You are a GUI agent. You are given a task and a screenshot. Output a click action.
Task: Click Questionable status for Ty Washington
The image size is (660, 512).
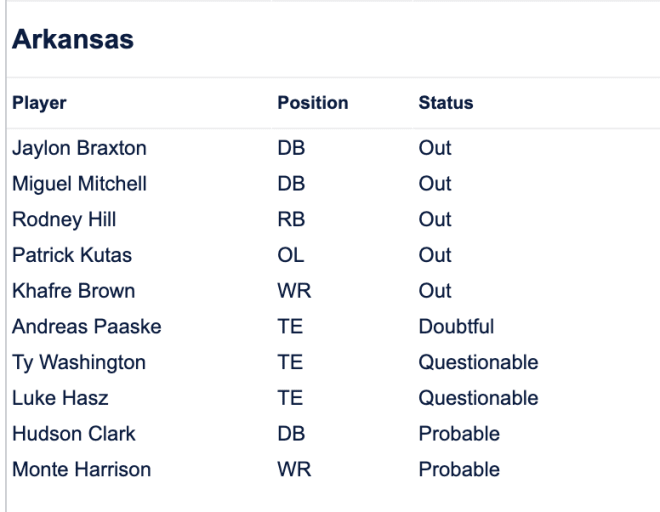pos(478,363)
